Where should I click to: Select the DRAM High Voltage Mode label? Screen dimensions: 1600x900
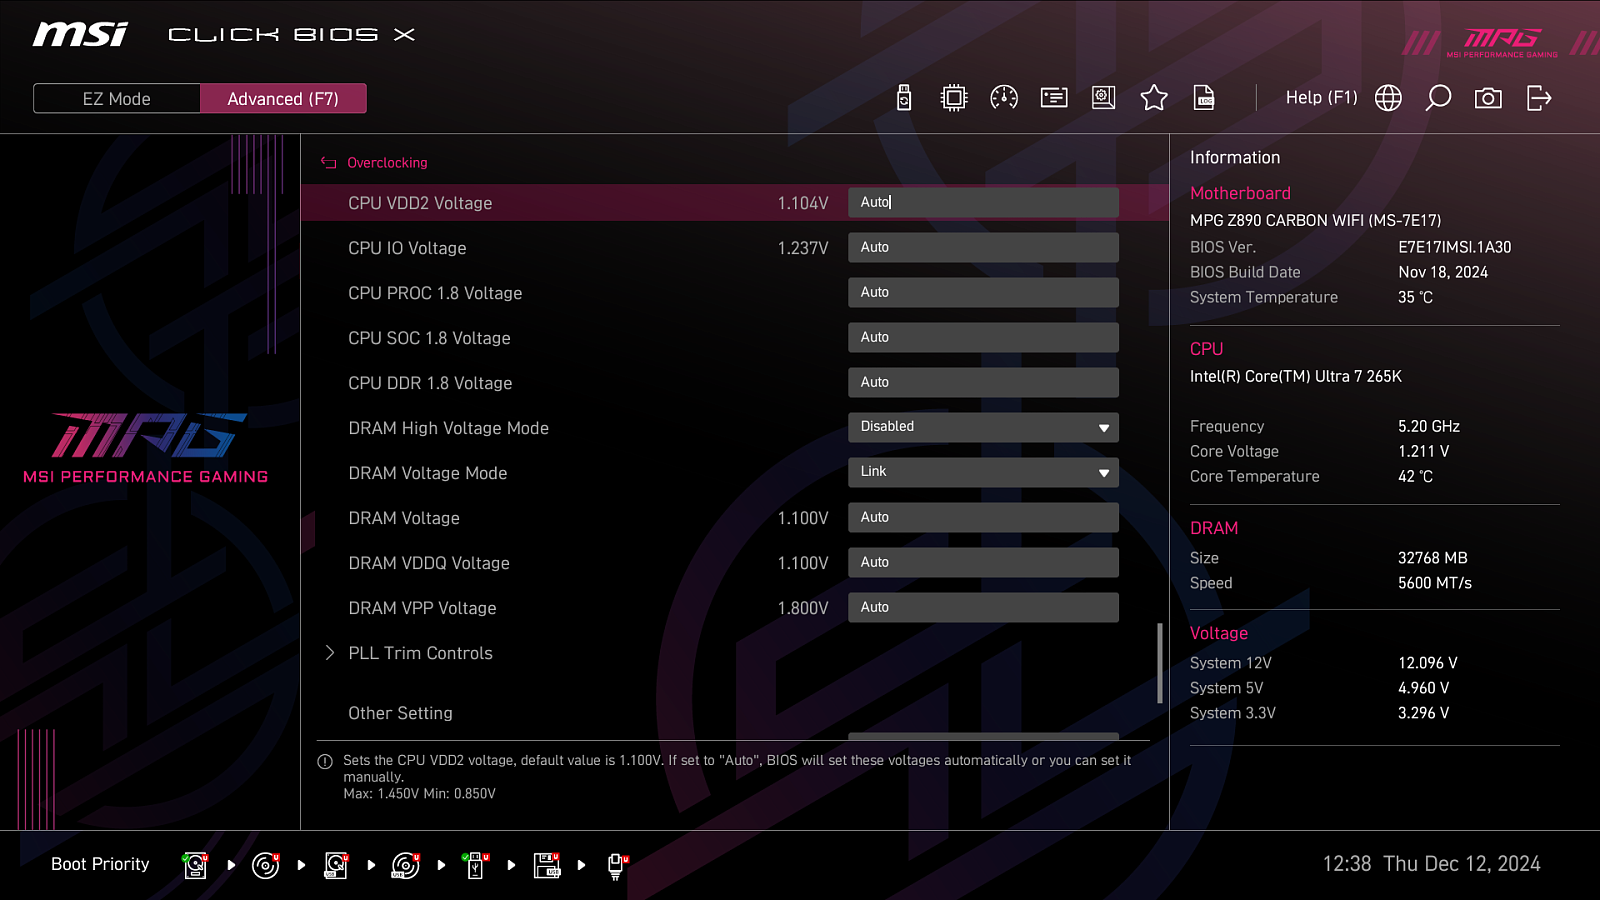(448, 428)
